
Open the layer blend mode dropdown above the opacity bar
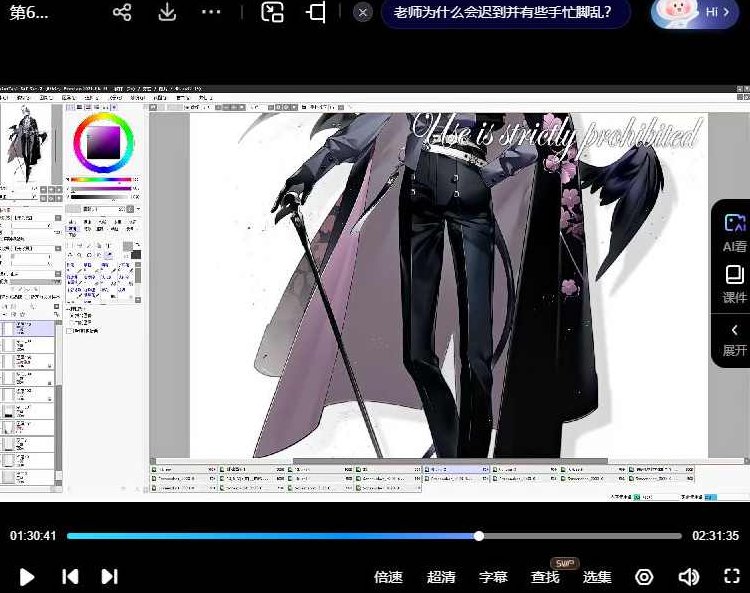coord(58,274)
